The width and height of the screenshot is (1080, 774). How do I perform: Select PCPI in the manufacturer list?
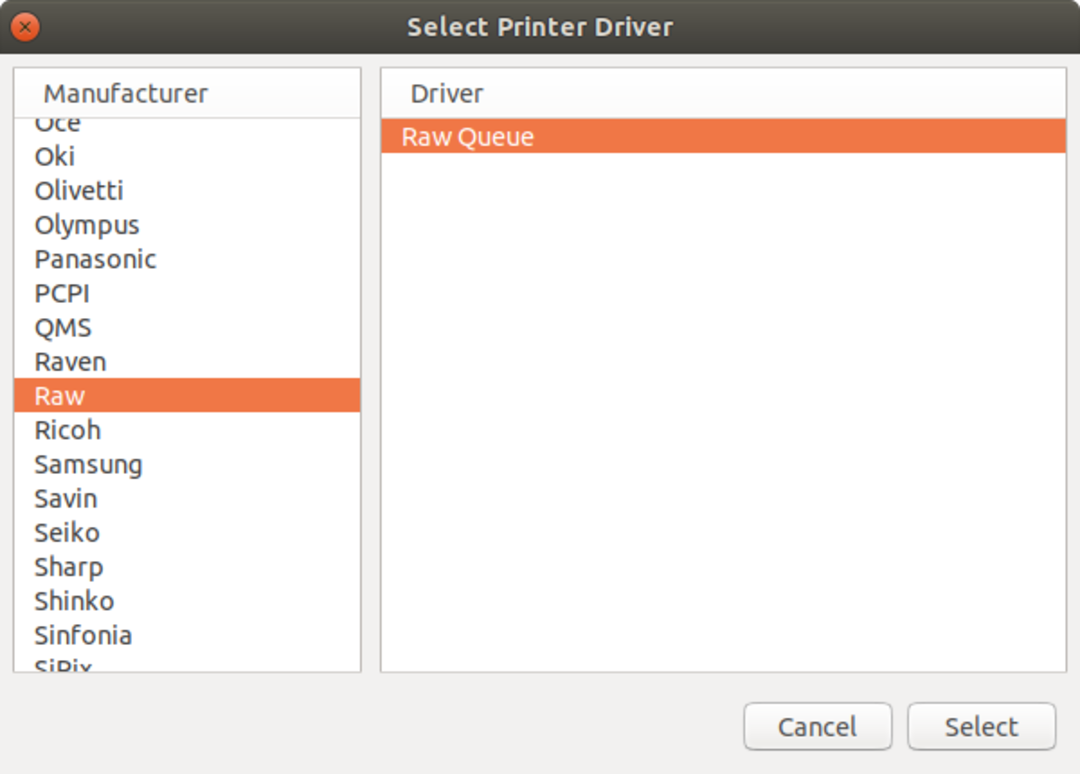coord(62,294)
